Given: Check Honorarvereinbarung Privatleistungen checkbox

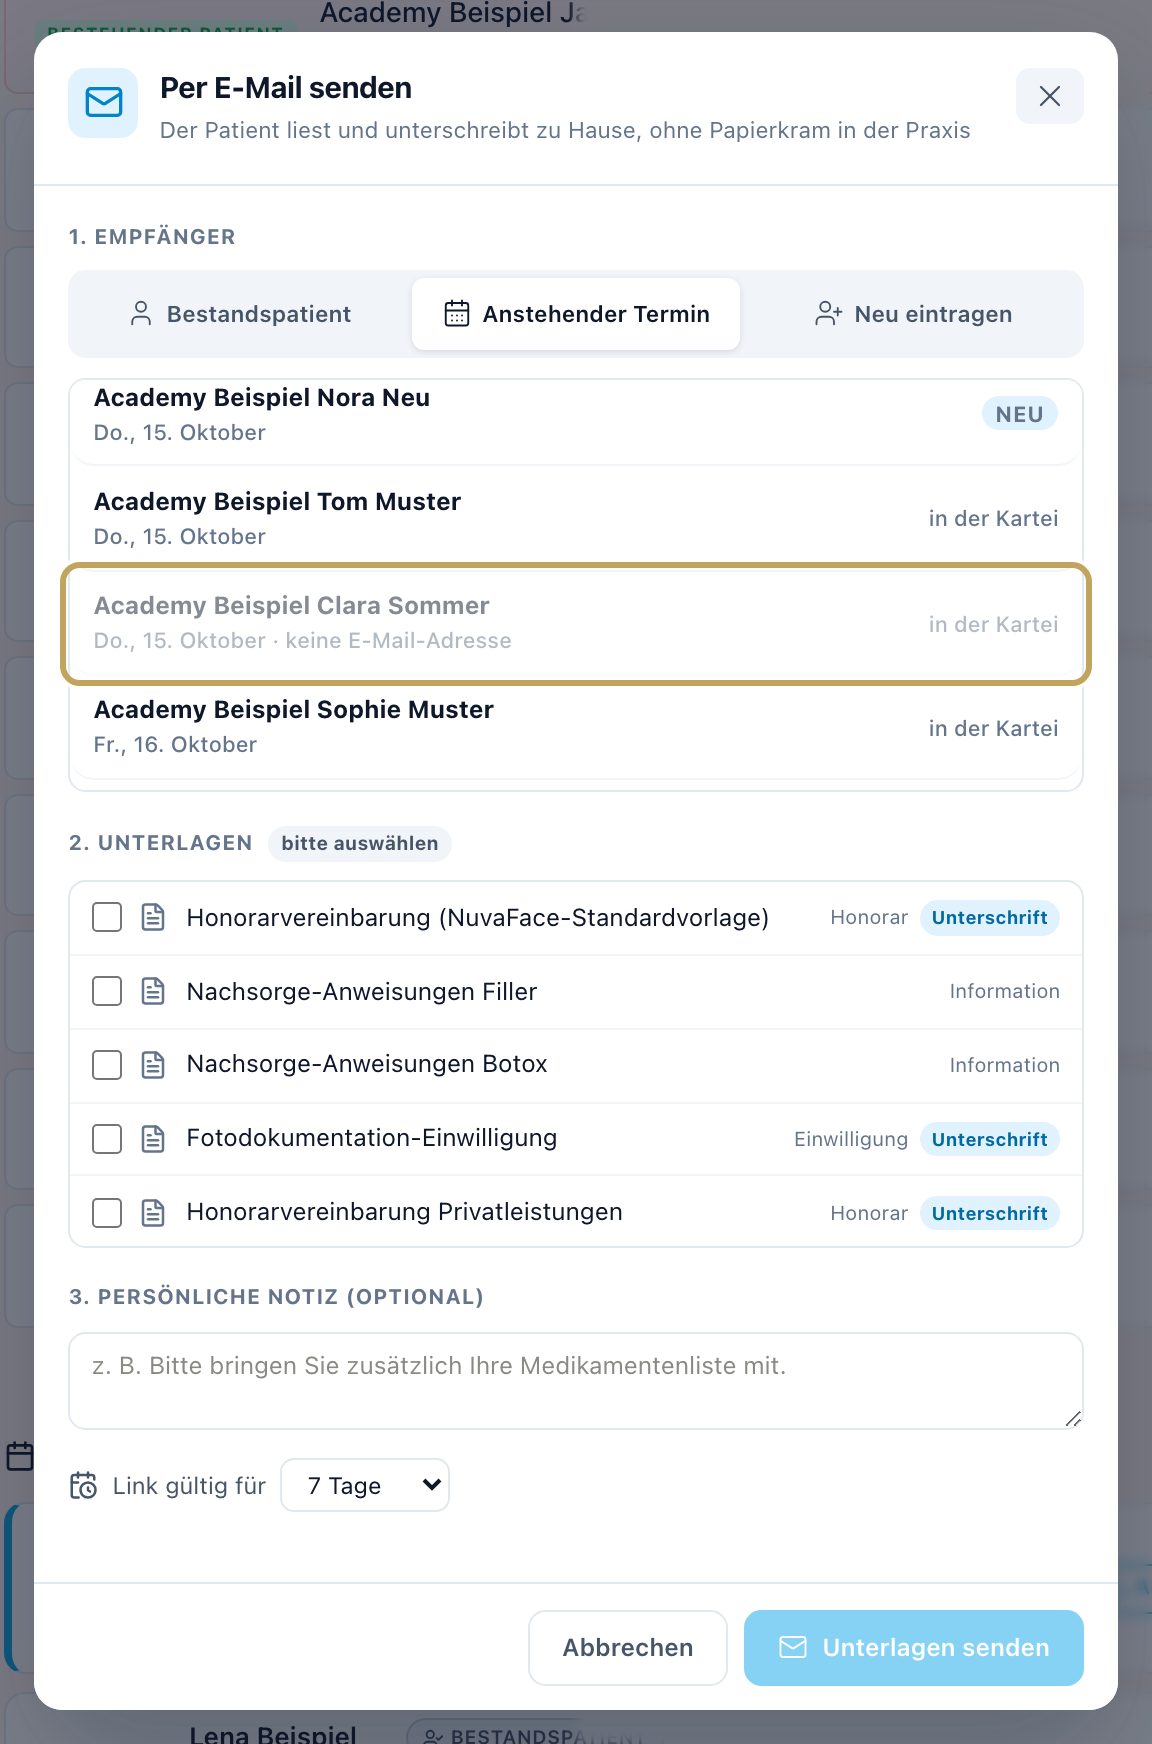Looking at the screenshot, I should click(x=107, y=1213).
